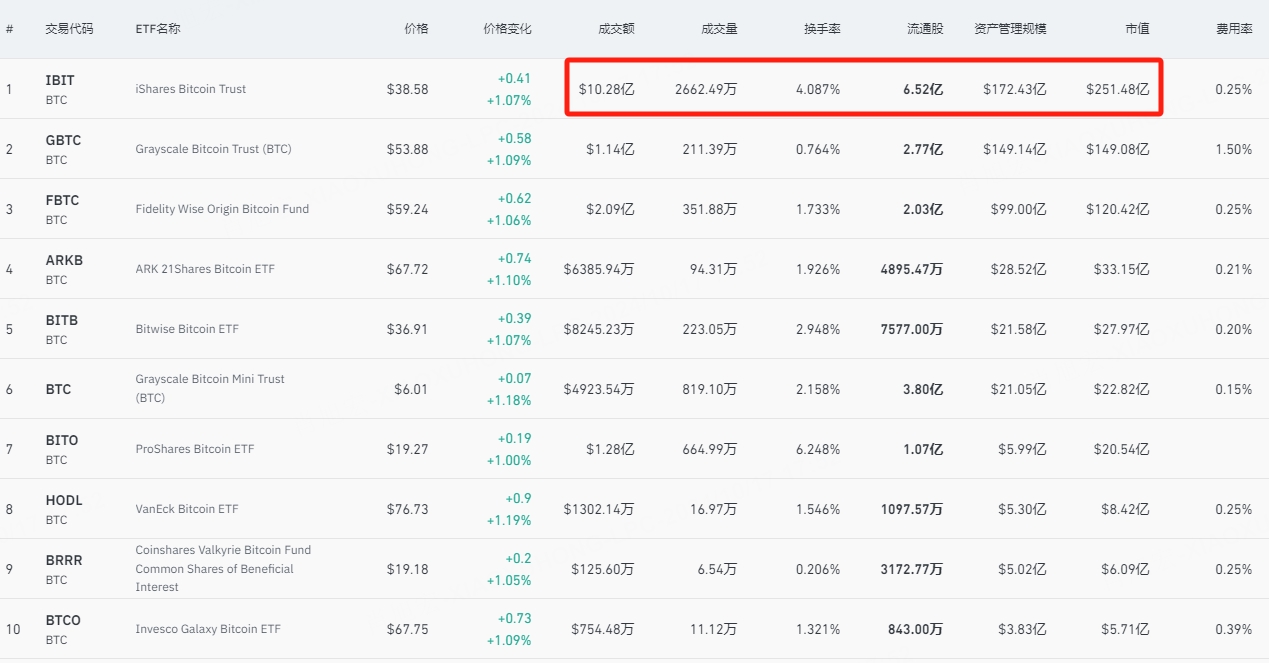Click the $5.71亿 market cap cell
This screenshot has height=663, width=1269.
point(1125,629)
